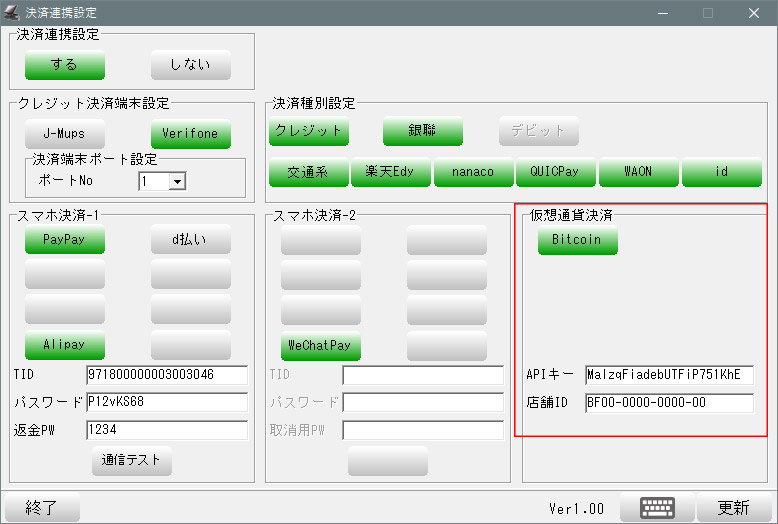Toggle Alipay smartphone payment
Screen dimensions: 778x524
(x=65, y=345)
